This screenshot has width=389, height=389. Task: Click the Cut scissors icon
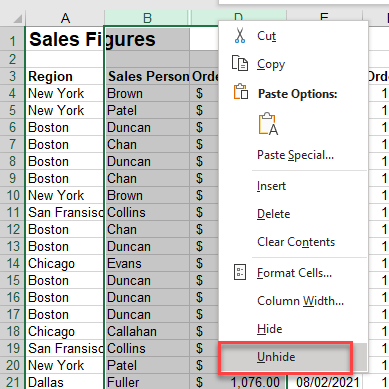240,35
